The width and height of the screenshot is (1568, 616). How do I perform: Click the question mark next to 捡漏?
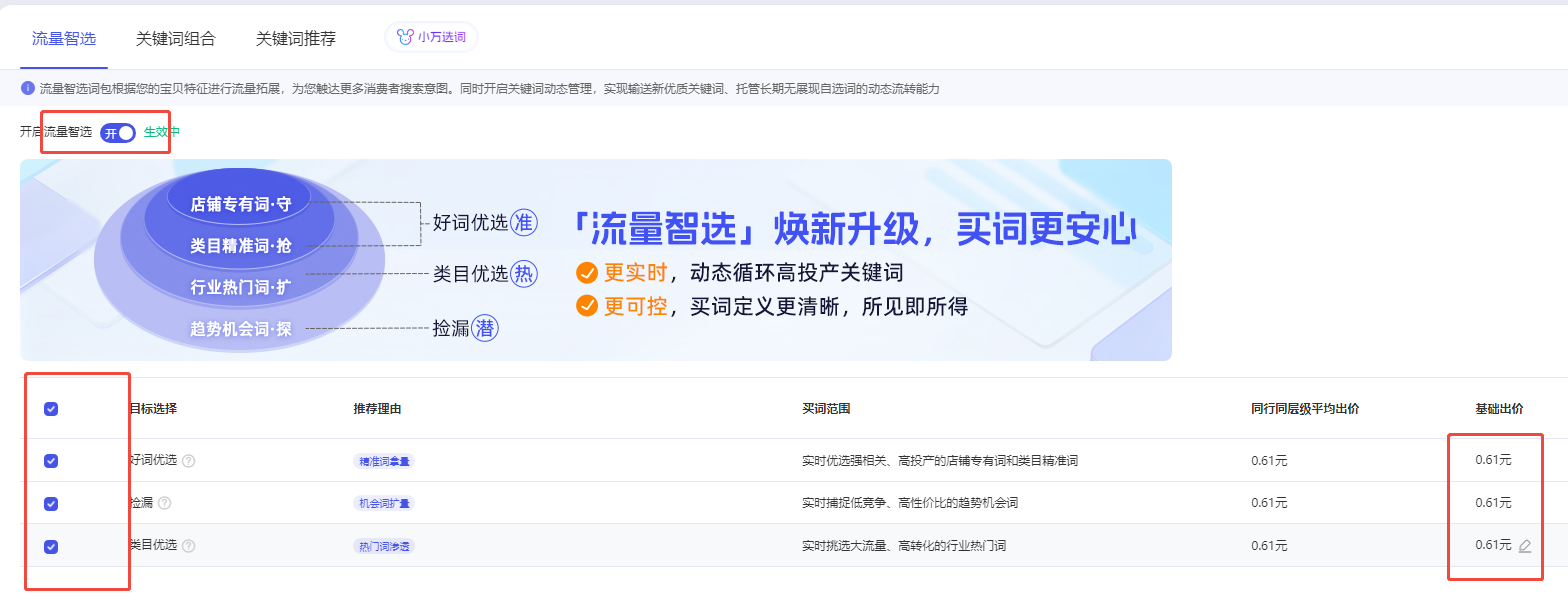pos(165,503)
